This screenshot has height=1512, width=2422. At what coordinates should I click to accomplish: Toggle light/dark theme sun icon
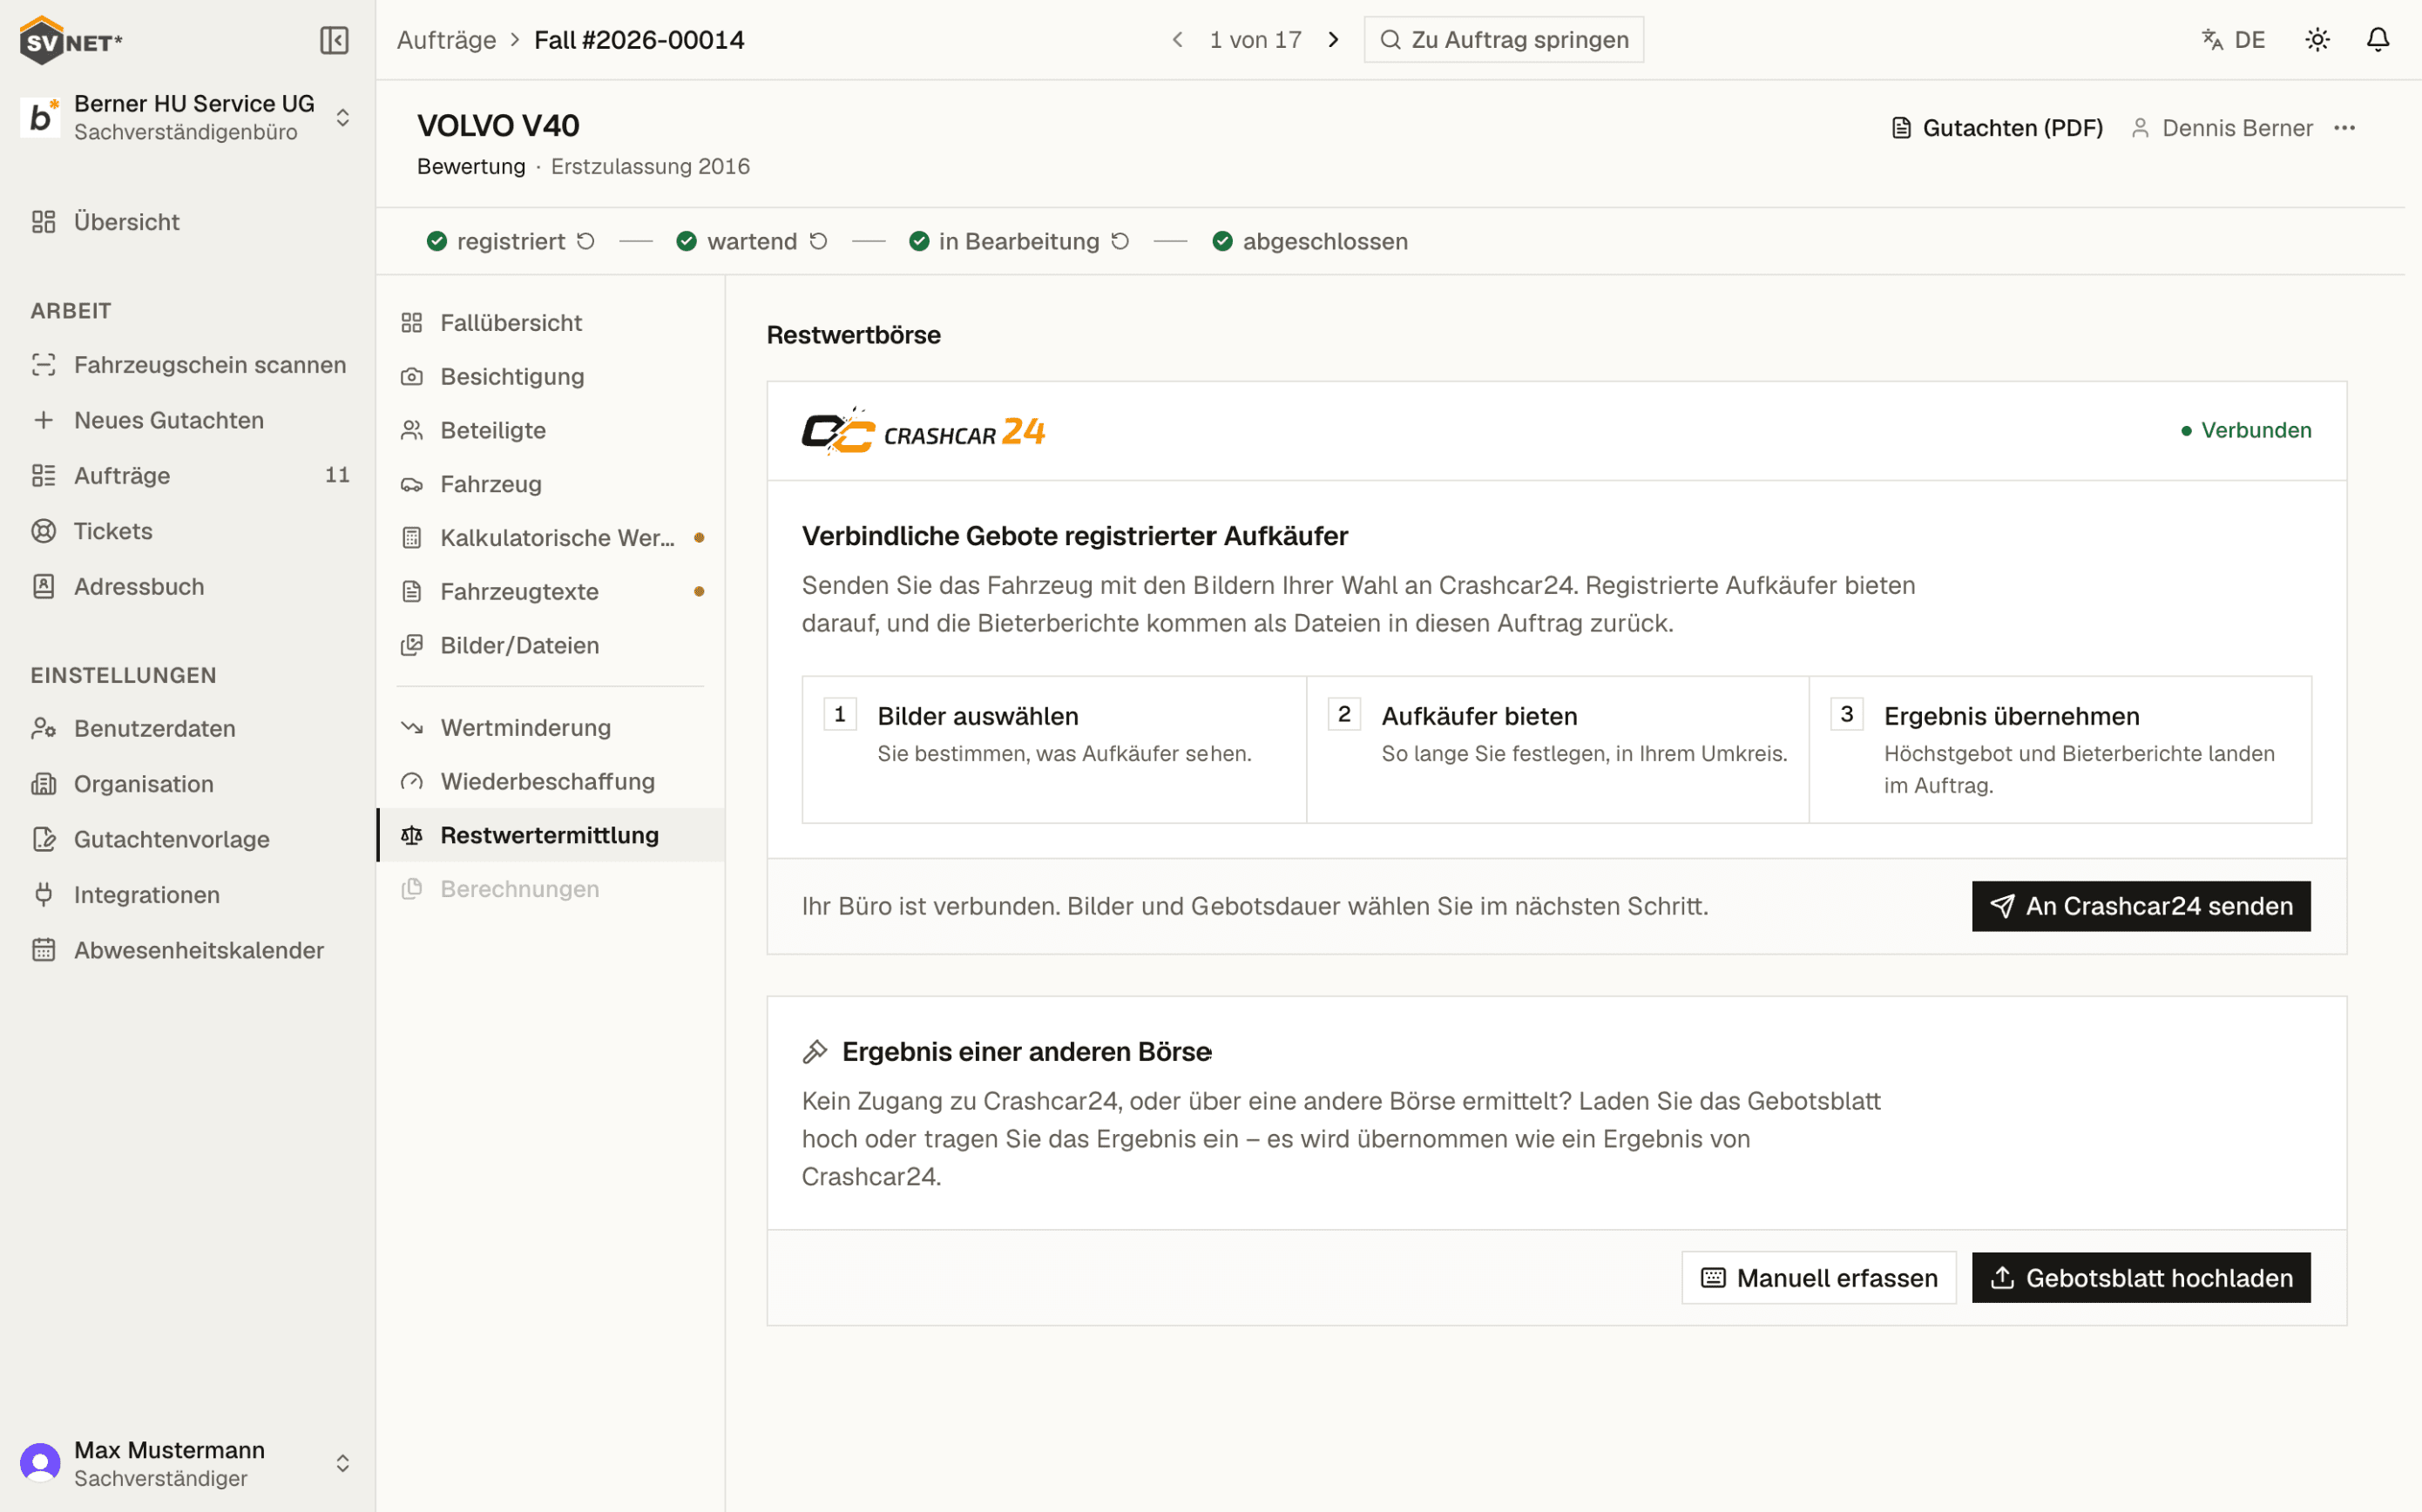point(2317,39)
